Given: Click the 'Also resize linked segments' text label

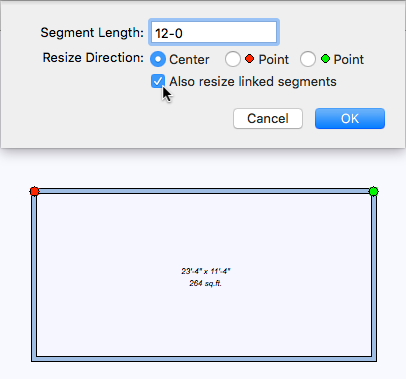Looking at the screenshot, I should 253,82.
